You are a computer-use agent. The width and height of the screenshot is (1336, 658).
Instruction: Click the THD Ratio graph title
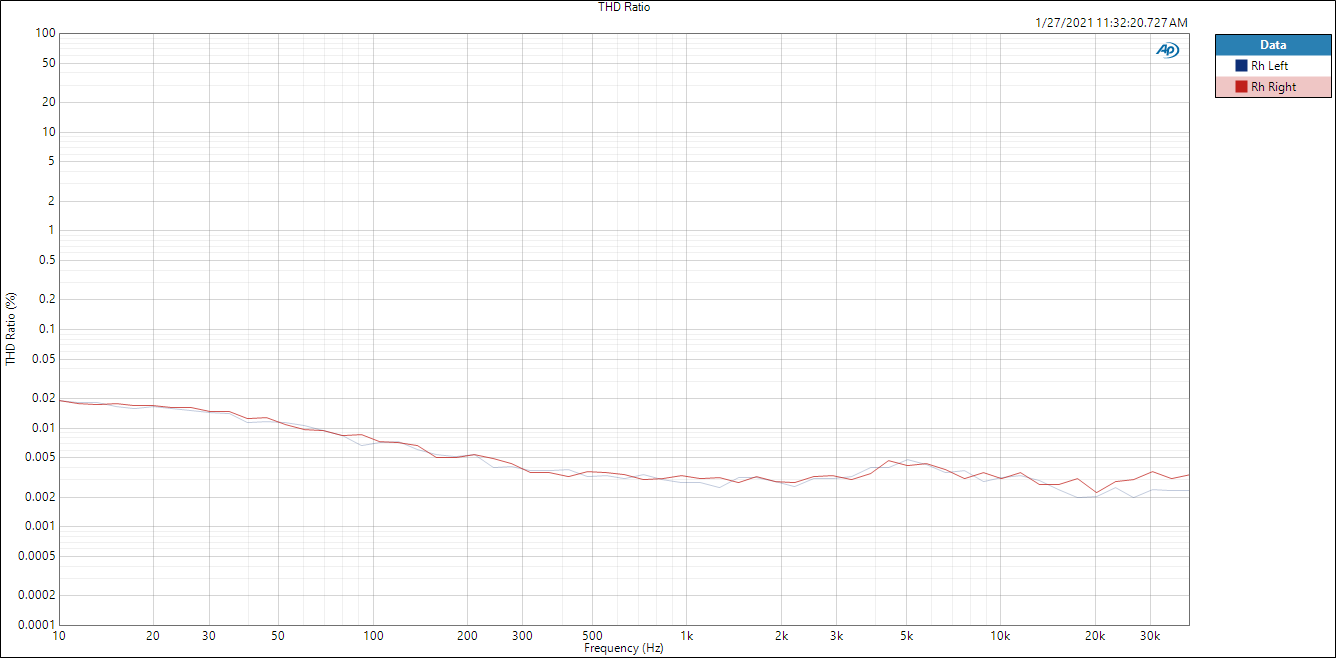[x=624, y=7]
